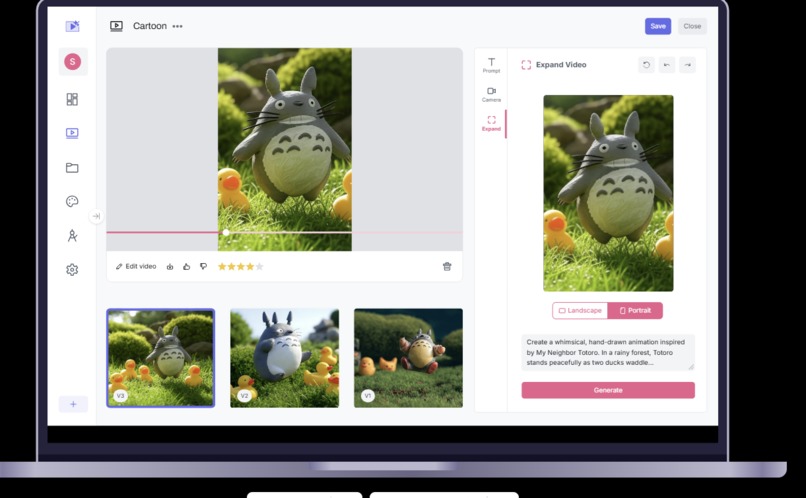Click the prompt text field

[x=608, y=352]
